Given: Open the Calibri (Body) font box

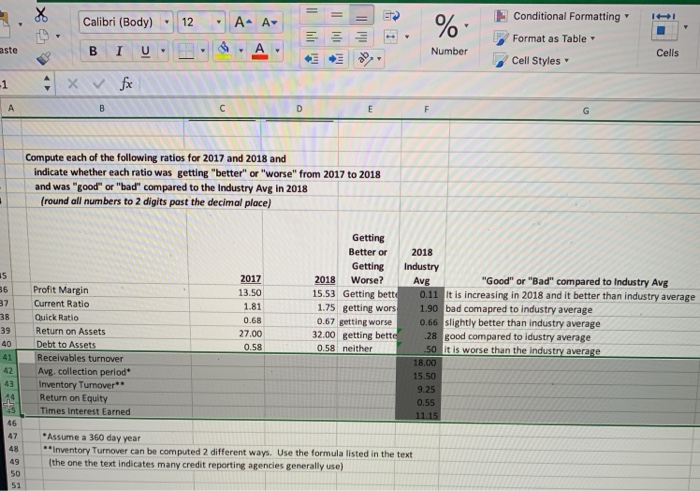Looking at the screenshot, I should [125, 22].
